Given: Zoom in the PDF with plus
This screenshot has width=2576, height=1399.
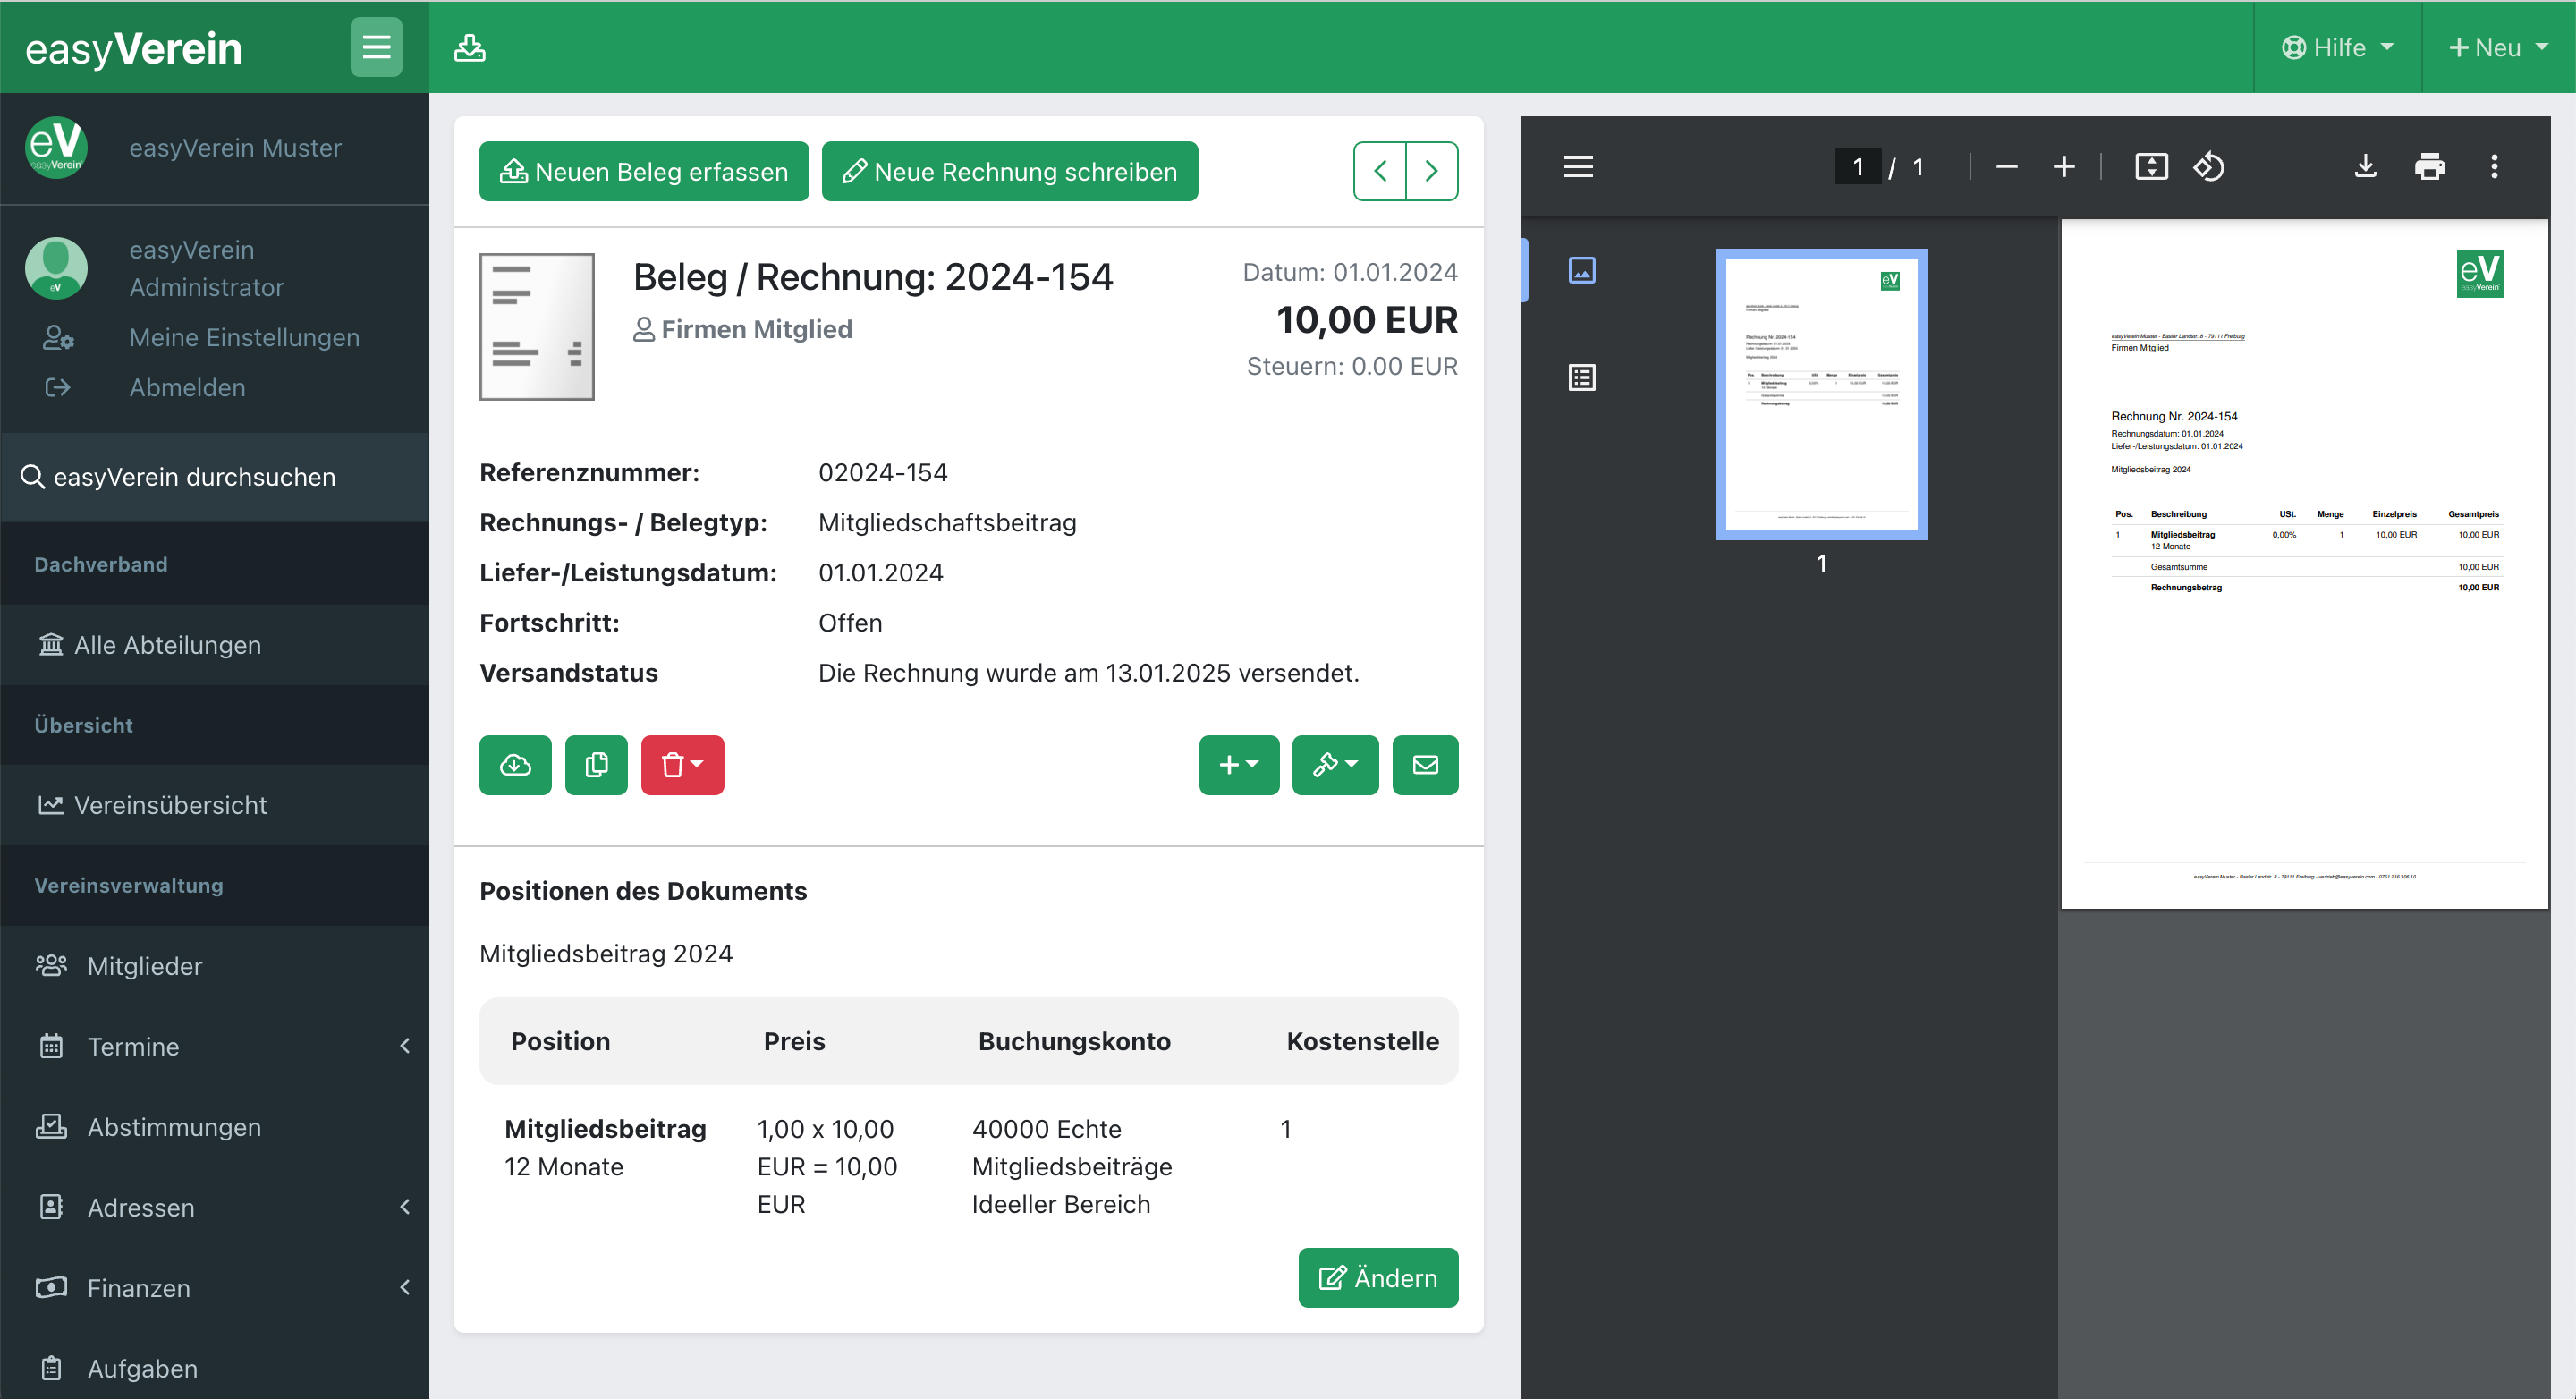Looking at the screenshot, I should coord(2063,167).
